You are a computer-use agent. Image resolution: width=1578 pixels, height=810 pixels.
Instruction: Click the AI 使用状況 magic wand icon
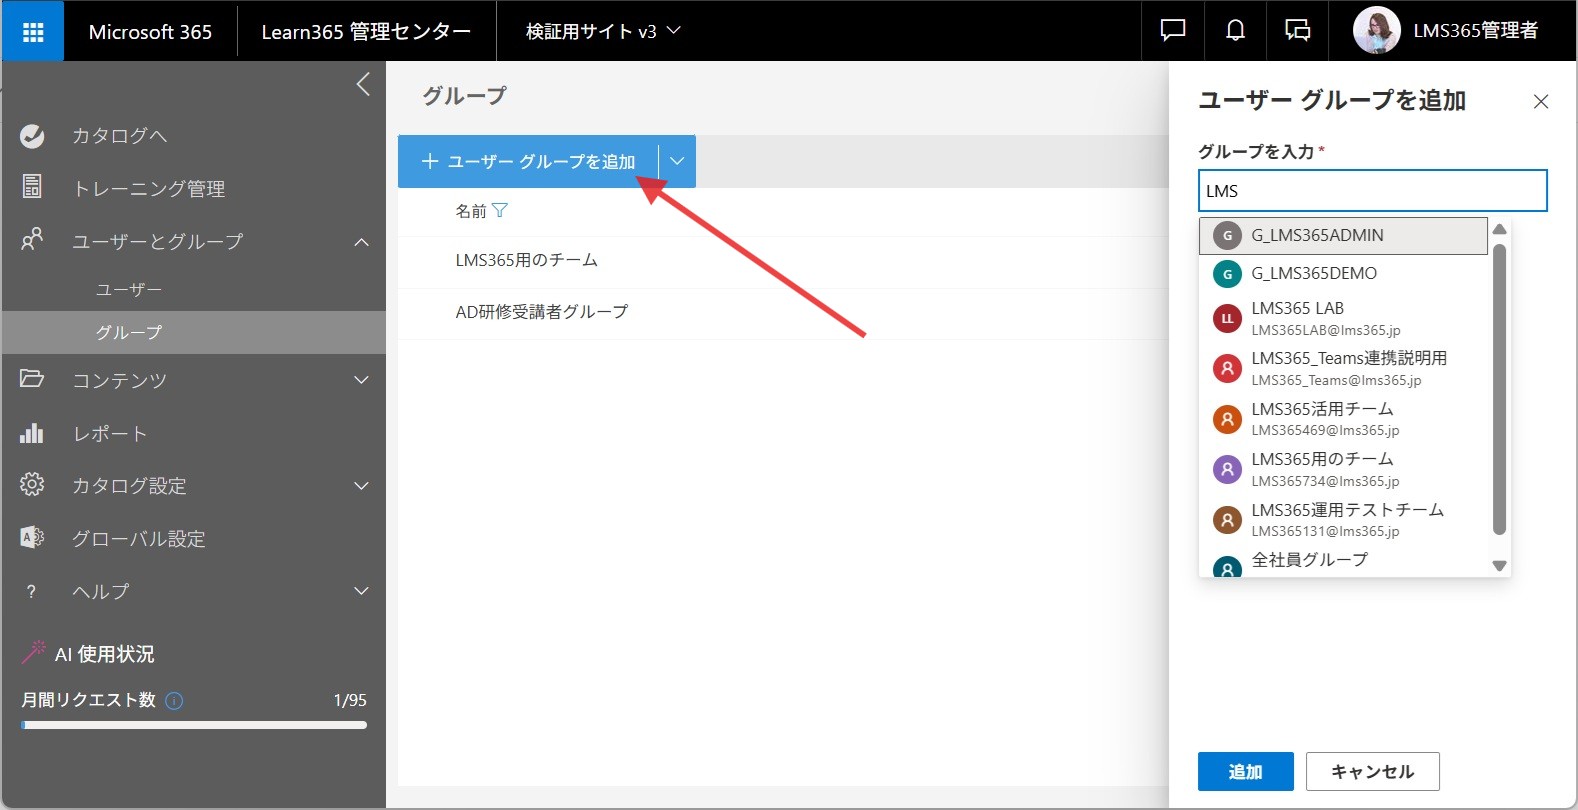(x=34, y=652)
